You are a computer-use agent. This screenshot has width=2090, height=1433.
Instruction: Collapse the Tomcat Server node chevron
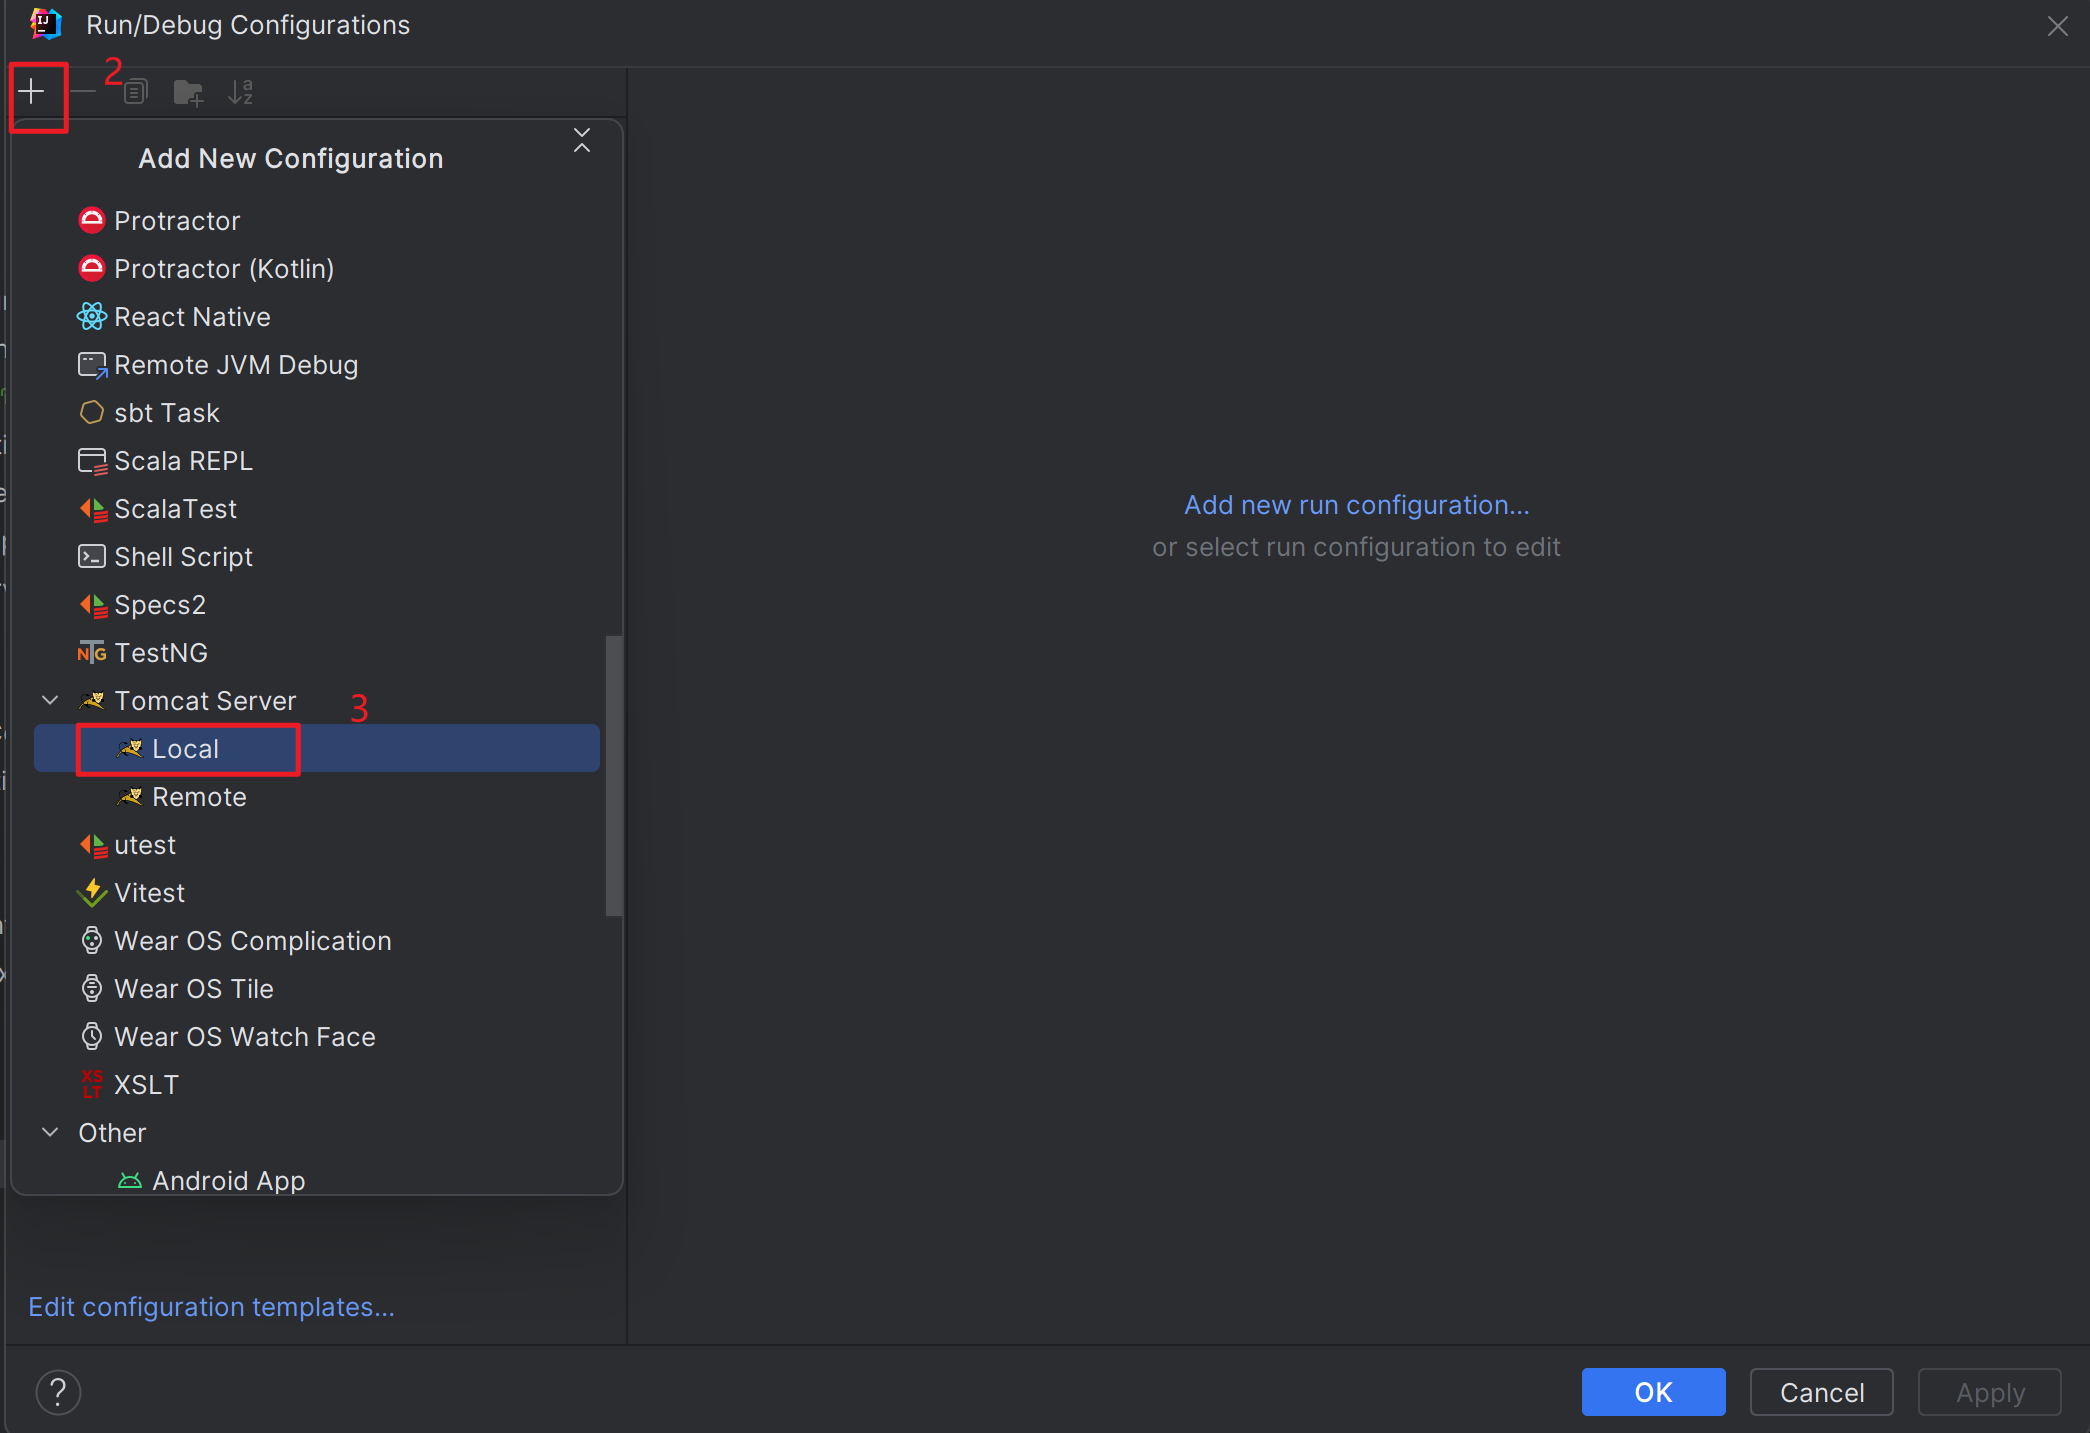tap(50, 700)
